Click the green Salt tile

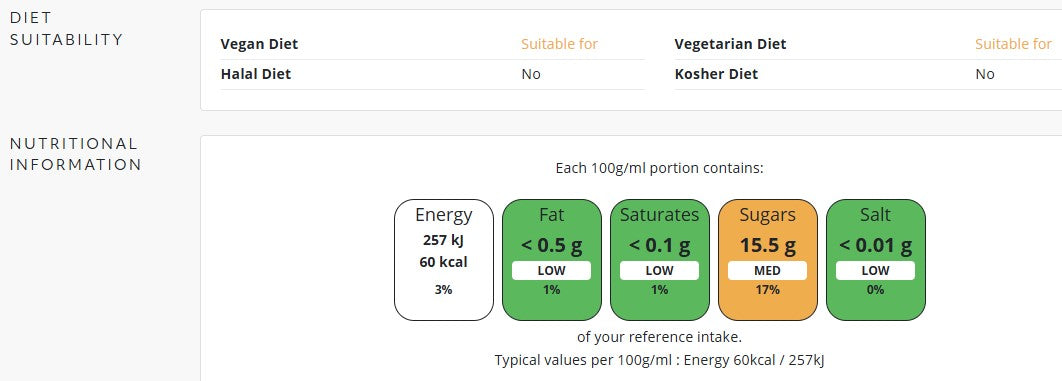click(x=876, y=260)
